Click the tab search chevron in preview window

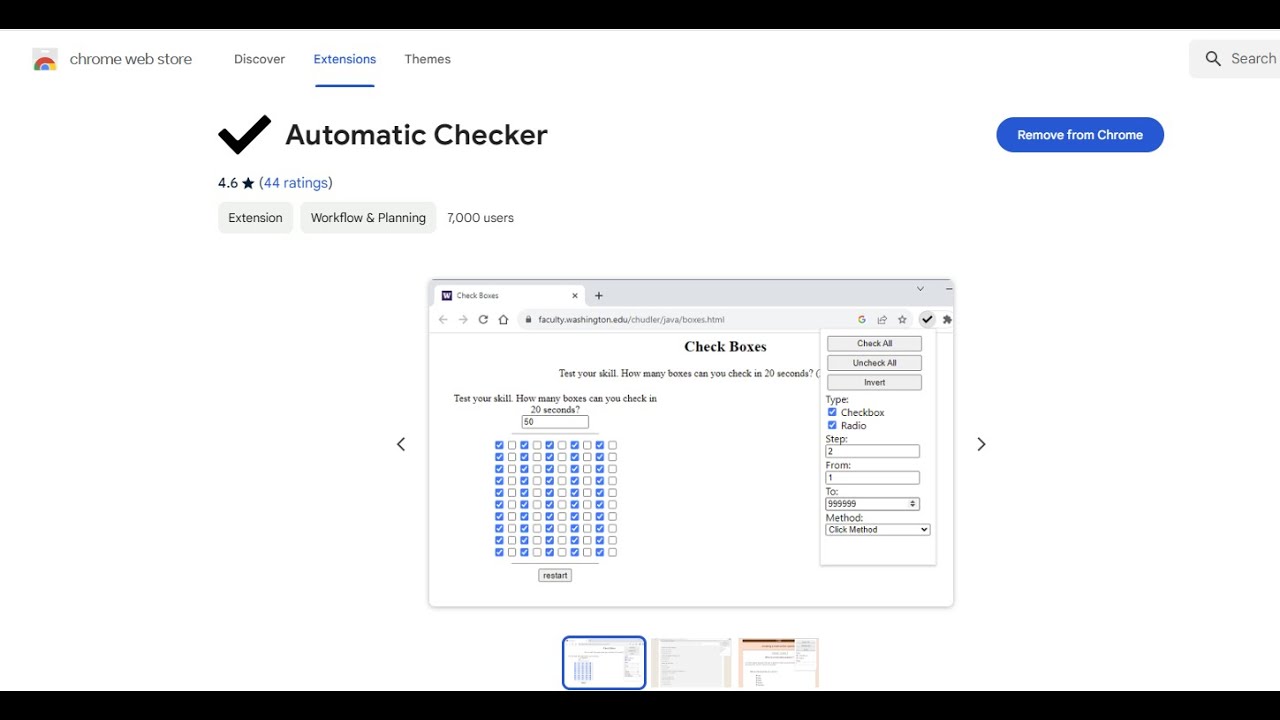pyautogui.click(x=920, y=289)
